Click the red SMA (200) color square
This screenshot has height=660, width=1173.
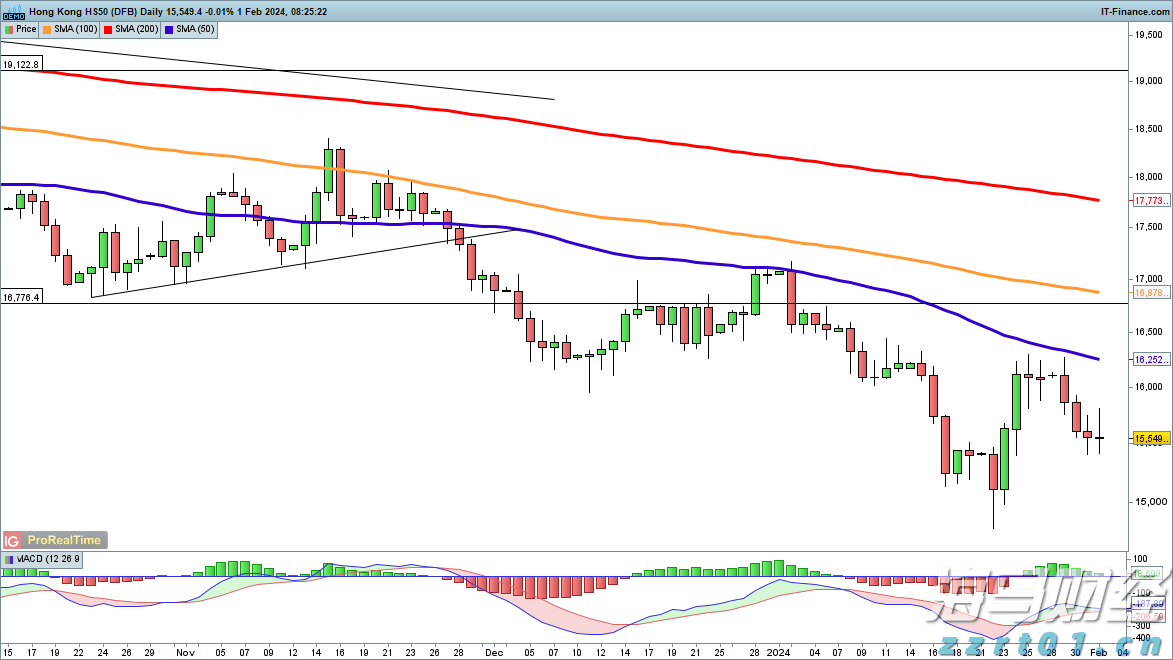pyautogui.click(x=108, y=29)
